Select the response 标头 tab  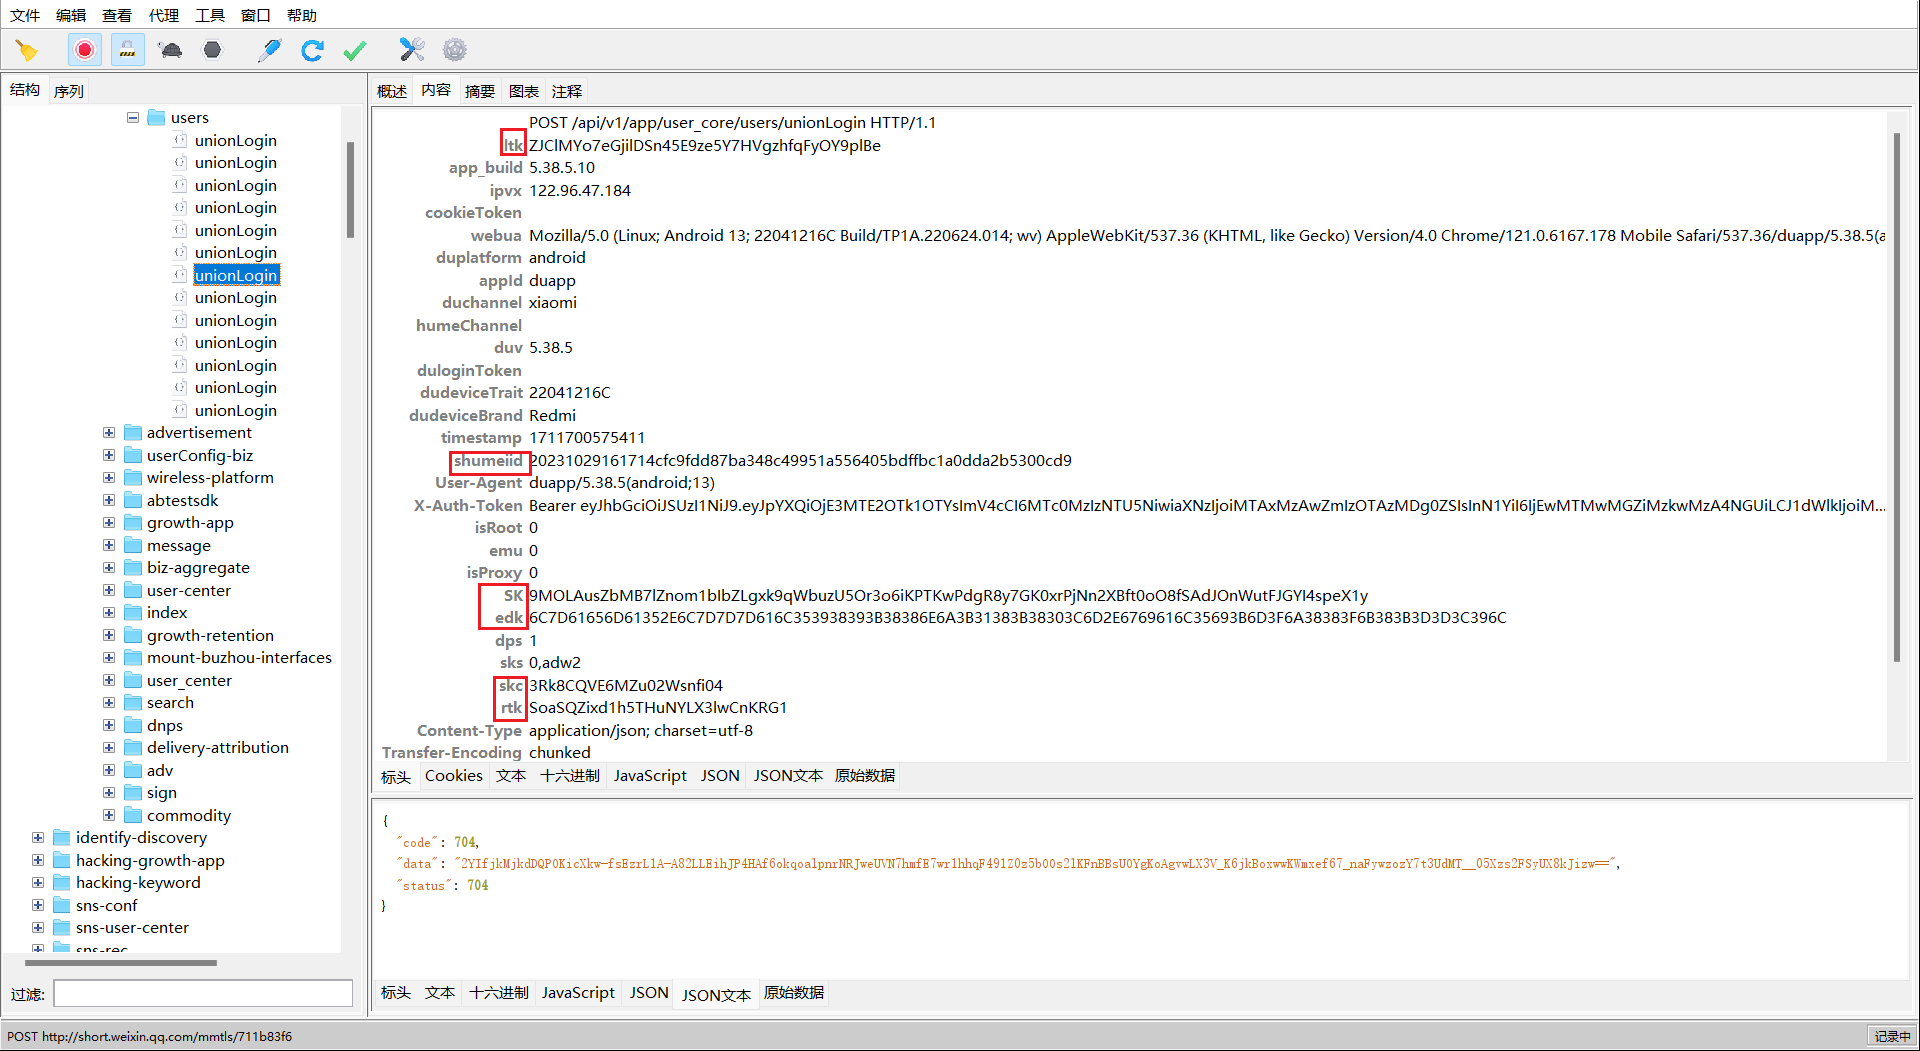[x=396, y=993]
